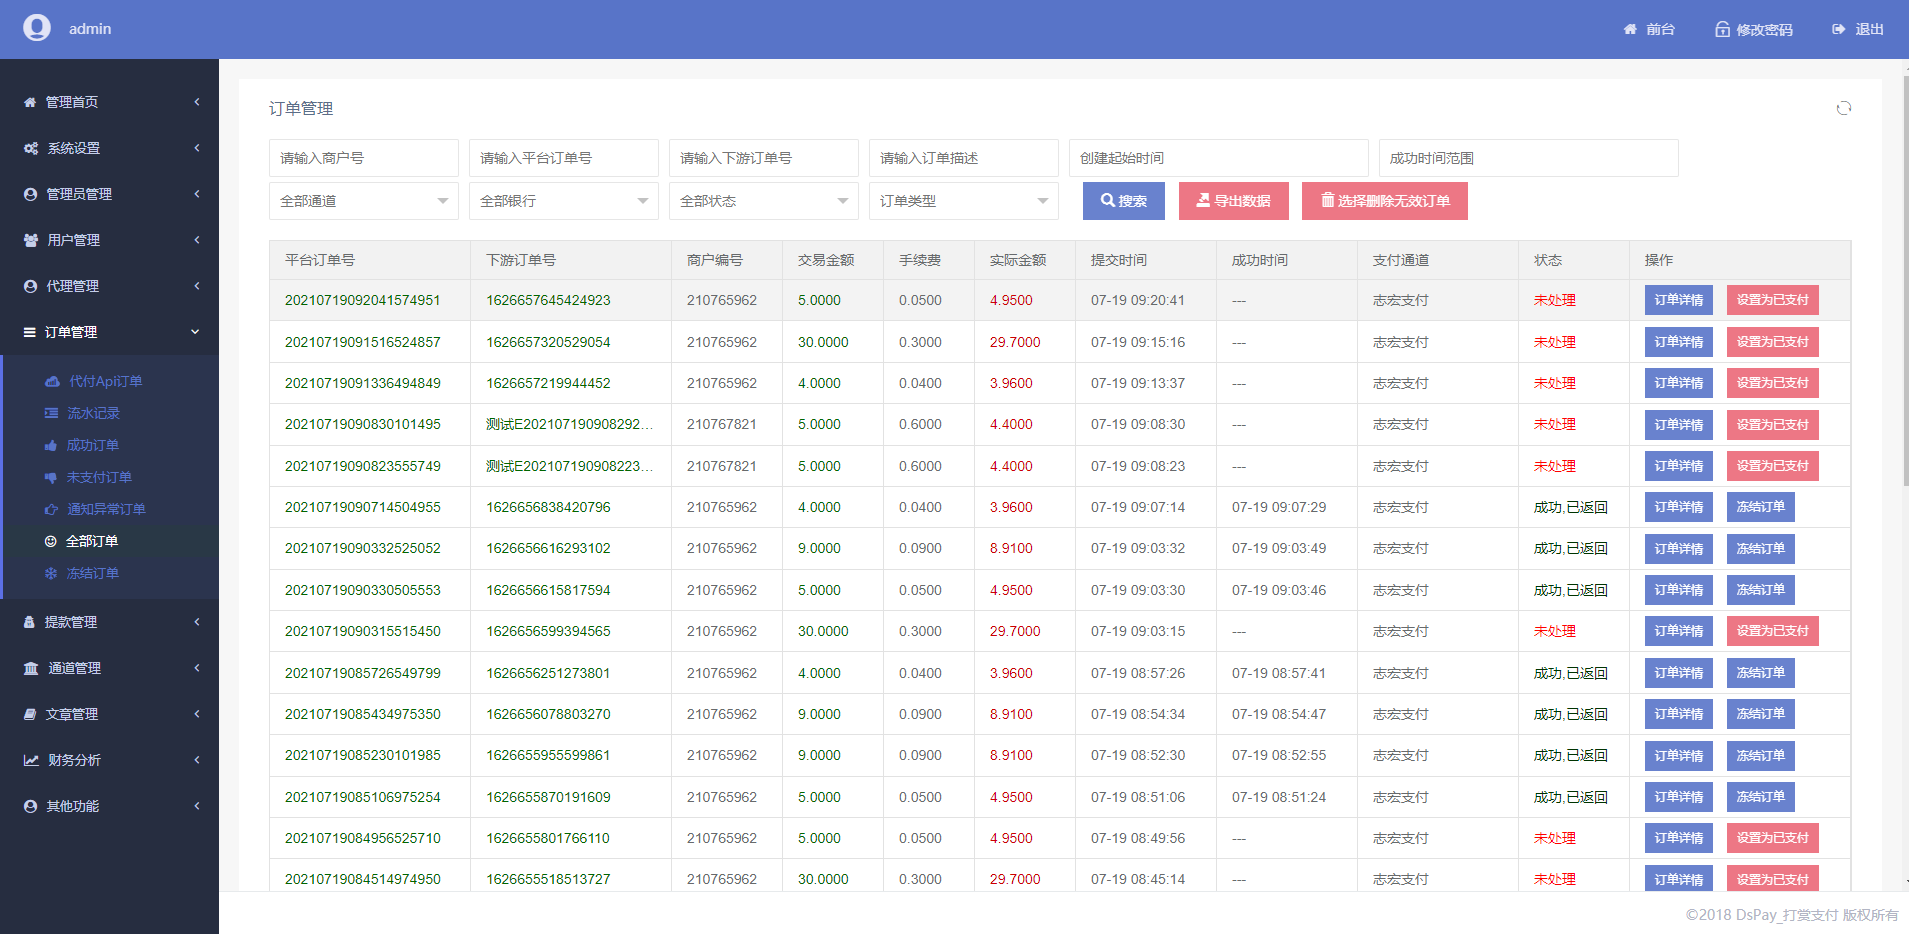The width and height of the screenshot is (1909, 934).
Task: Switch to 冻结订单 in the order menu
Action: [x=93, y=573]
